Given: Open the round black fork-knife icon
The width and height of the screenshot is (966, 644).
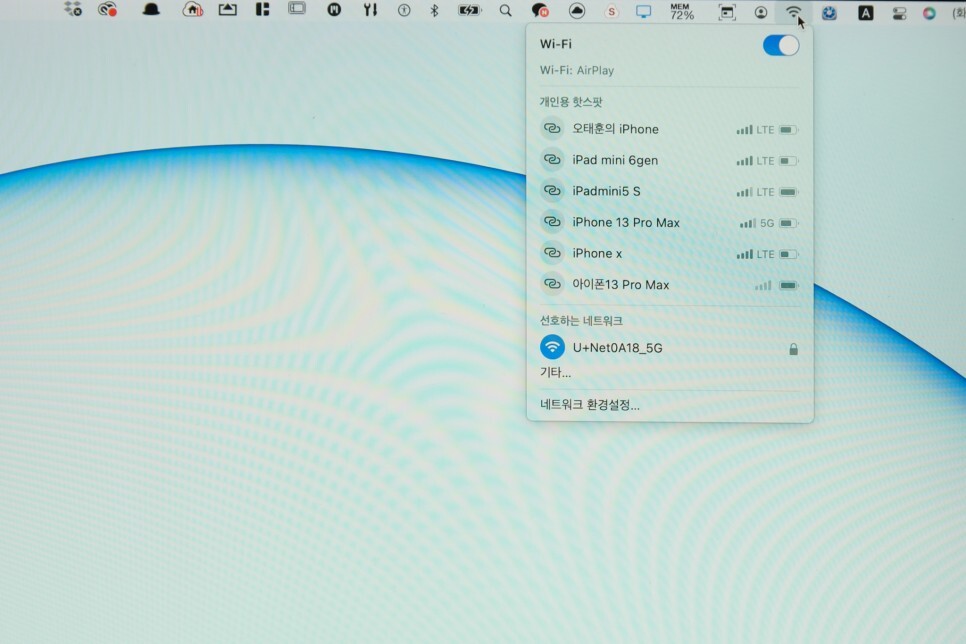Looking at the screenshot, I should 334,9.
